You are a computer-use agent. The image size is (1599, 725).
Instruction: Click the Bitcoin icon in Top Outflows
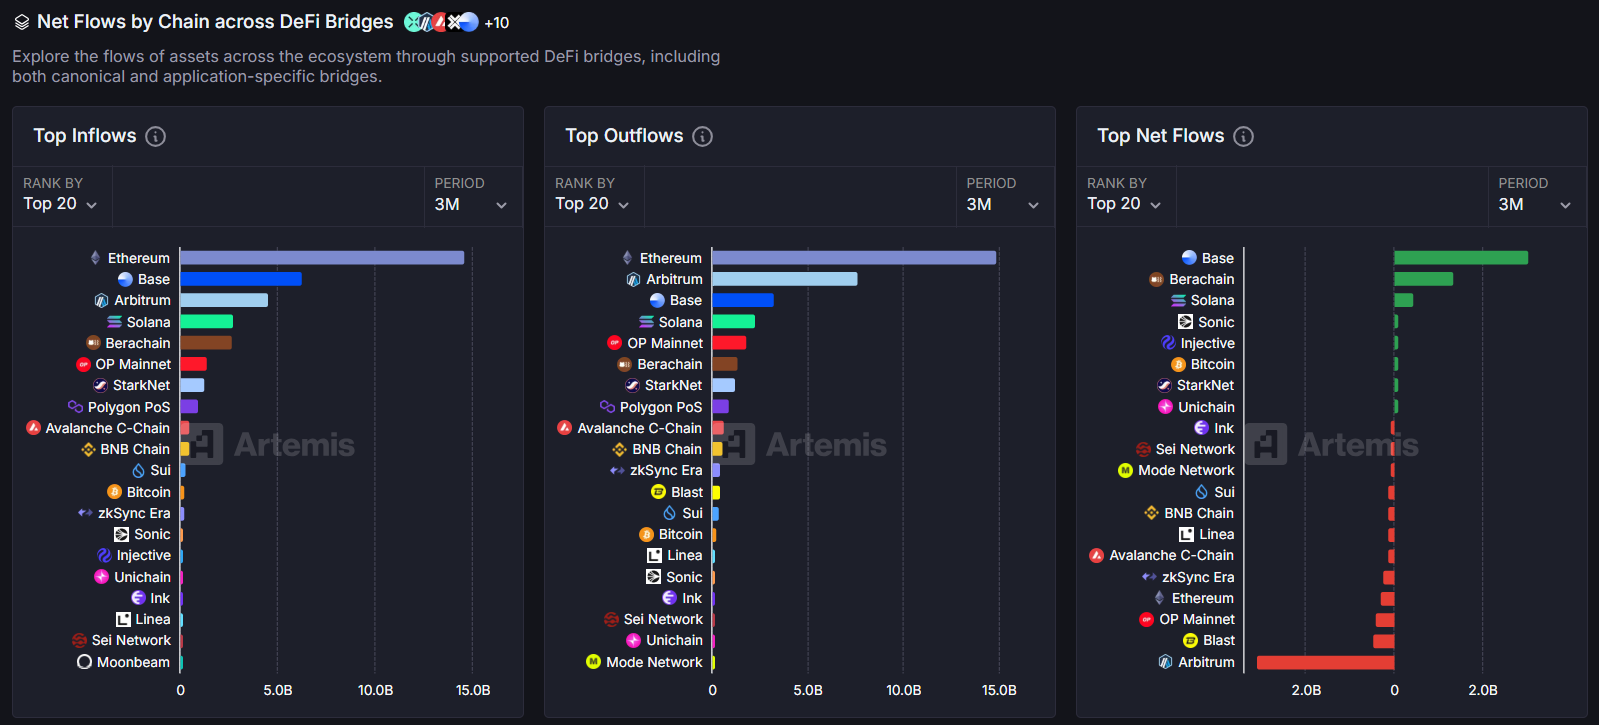[x=646, y=534]
